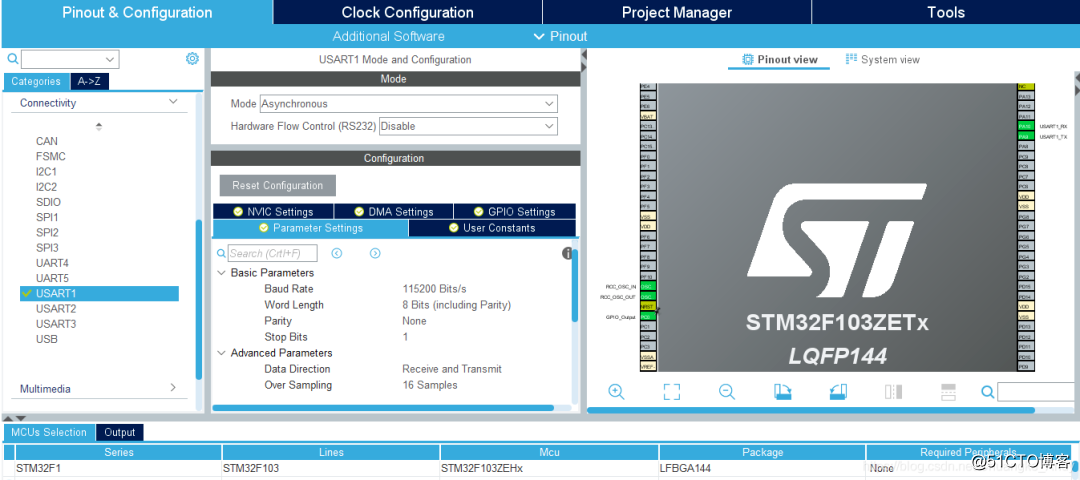1080x480 pixels.
Task: Switch to the Clock Configuration tab
Action: pyautogui.click(x=407, y=12)
